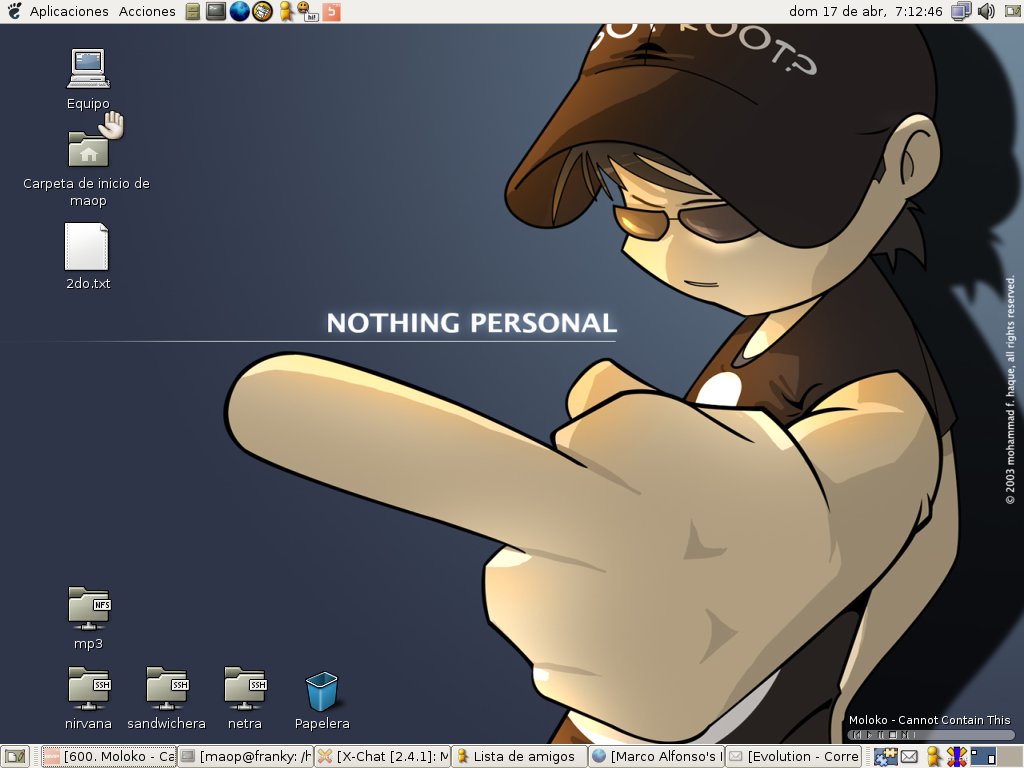
Task: Click the yellow buddy icon in system tray
Action: click(934, 757)
